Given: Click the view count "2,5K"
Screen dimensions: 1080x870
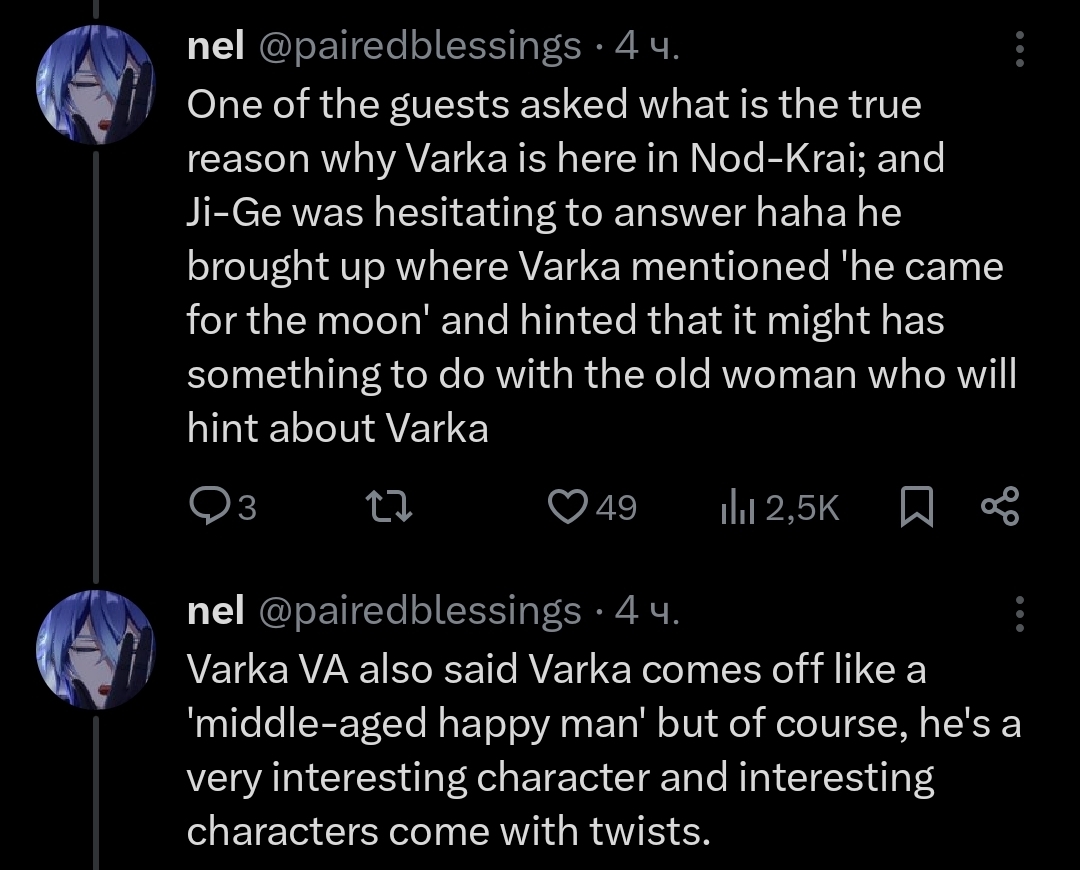Looking at the screenshot, I should pyautogui.click(x=802, y=509).
